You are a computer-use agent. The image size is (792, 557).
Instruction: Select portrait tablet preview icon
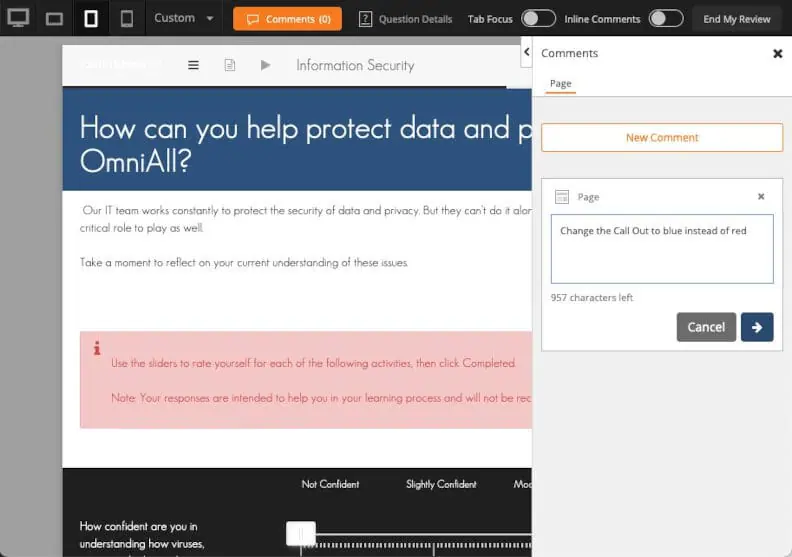point(91,19)
